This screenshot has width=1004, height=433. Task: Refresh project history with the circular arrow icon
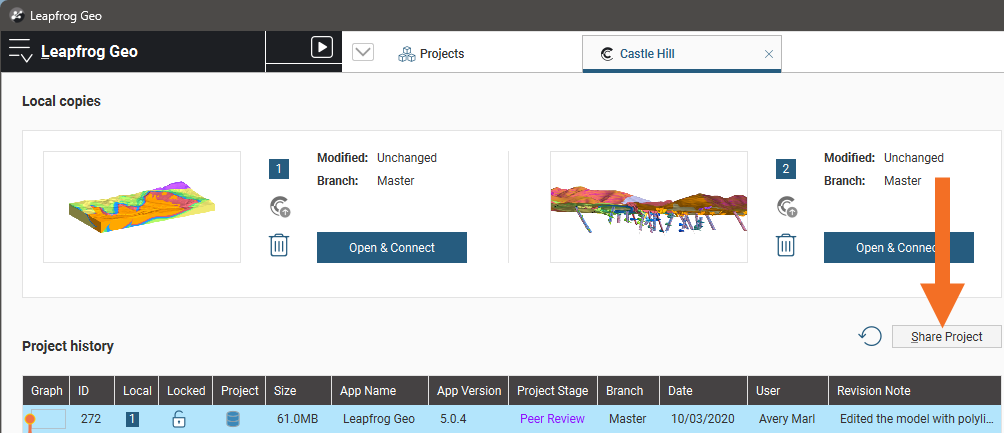click(869, 337)
